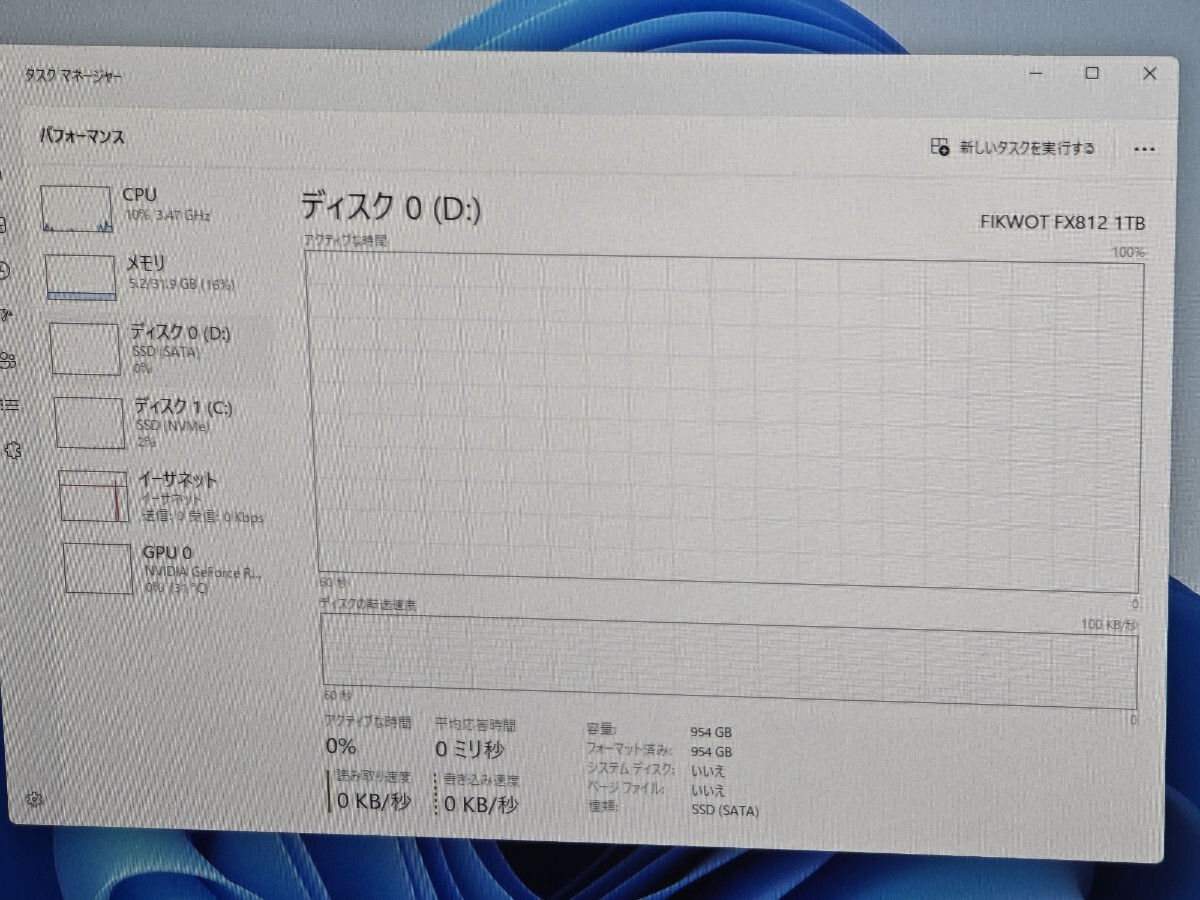Minimize the Task Manager window
Viewport: 1200px width, 900px height.
[x=1037, y=73]
